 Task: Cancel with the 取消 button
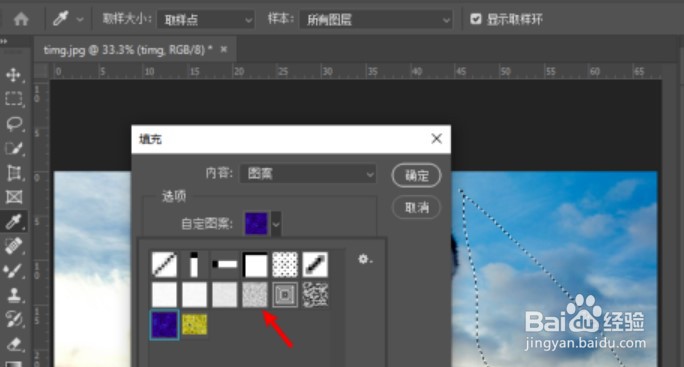(416, 207)
